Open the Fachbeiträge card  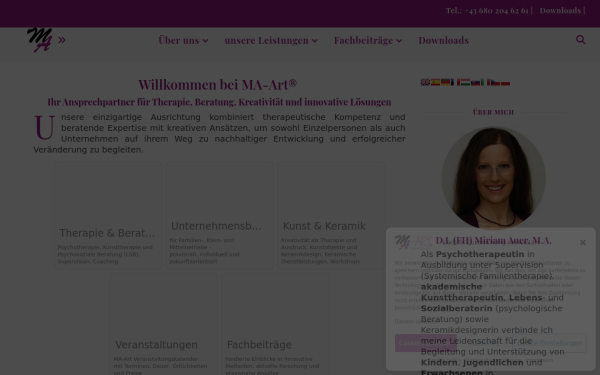(275, 324)
